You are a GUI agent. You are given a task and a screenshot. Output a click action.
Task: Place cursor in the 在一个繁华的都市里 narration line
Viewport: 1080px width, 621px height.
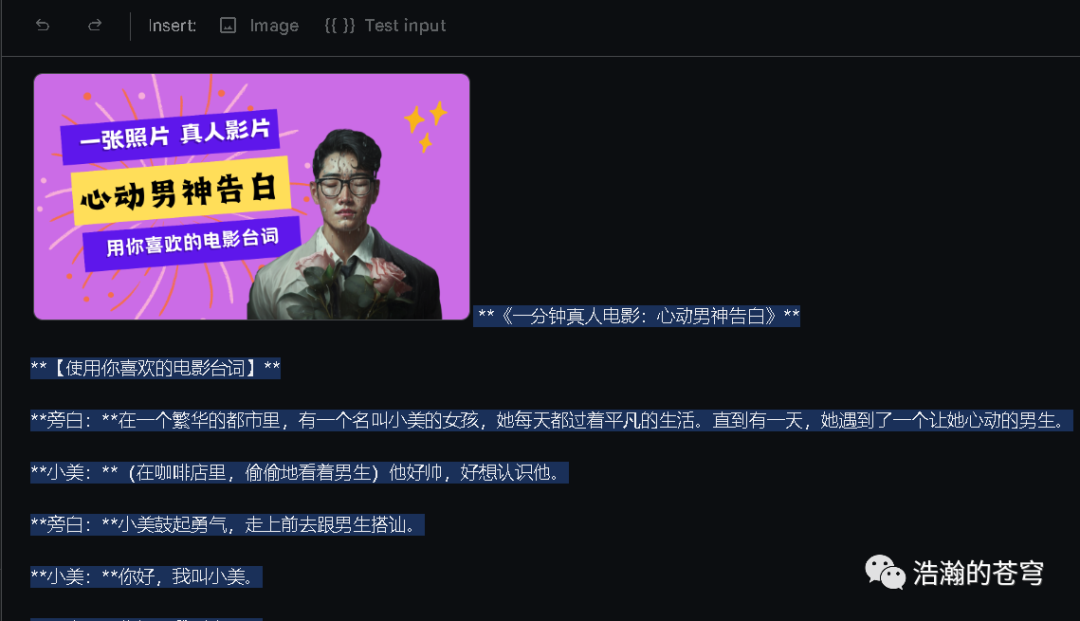551,420
